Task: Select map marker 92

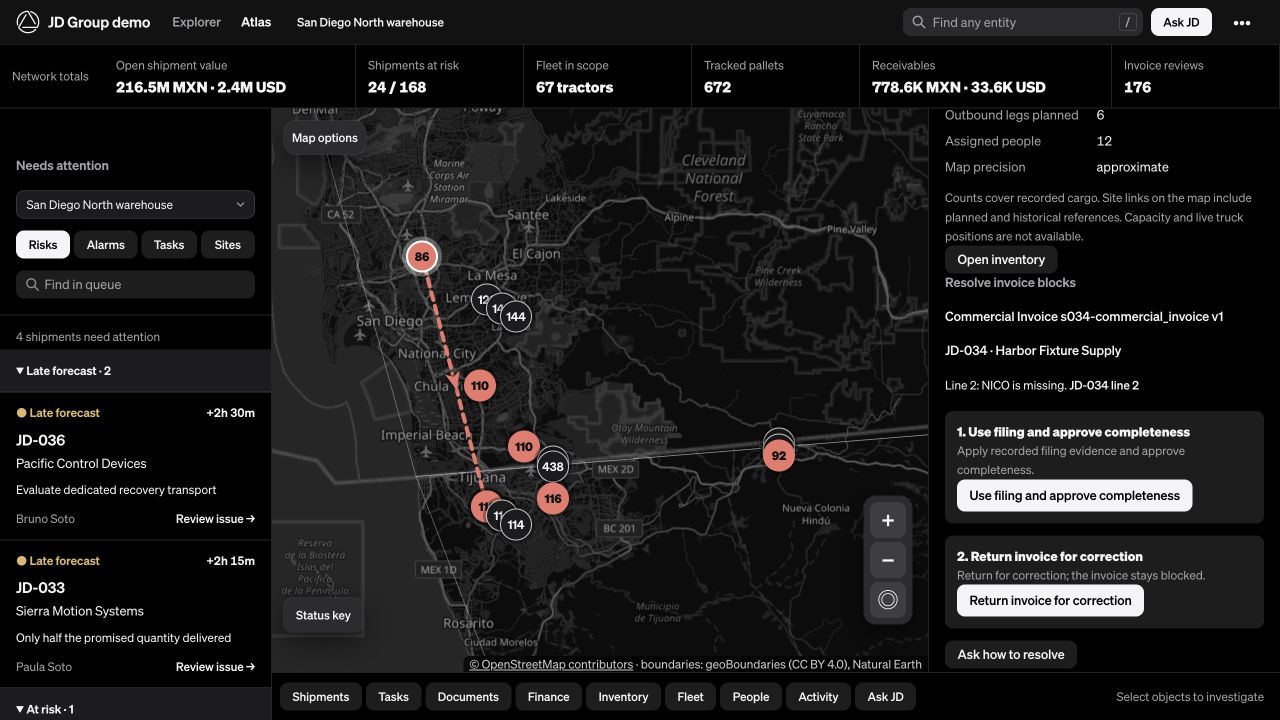Action: pyautogui.click(x=779, y=456)
